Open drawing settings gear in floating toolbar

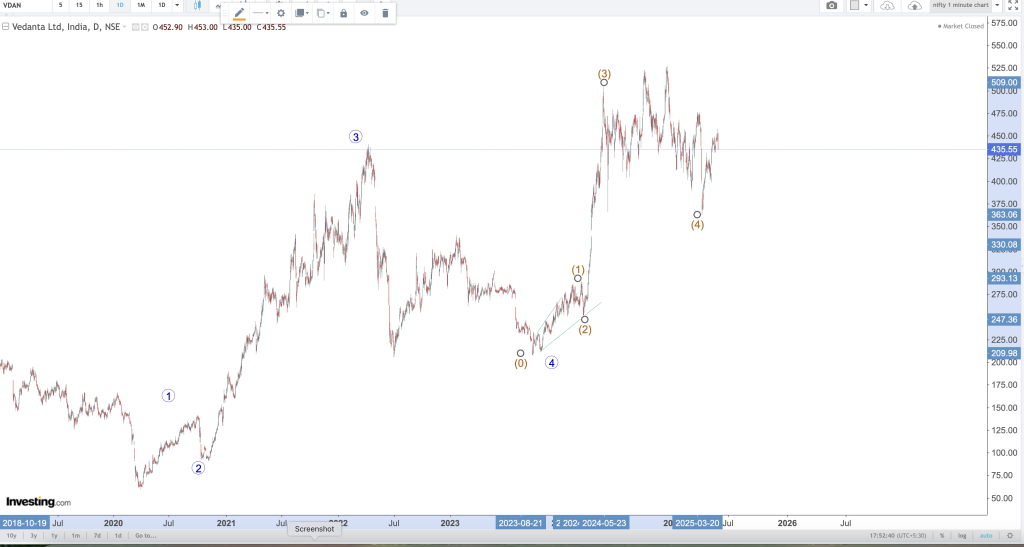pyautogui.click(x=281, y=13)
